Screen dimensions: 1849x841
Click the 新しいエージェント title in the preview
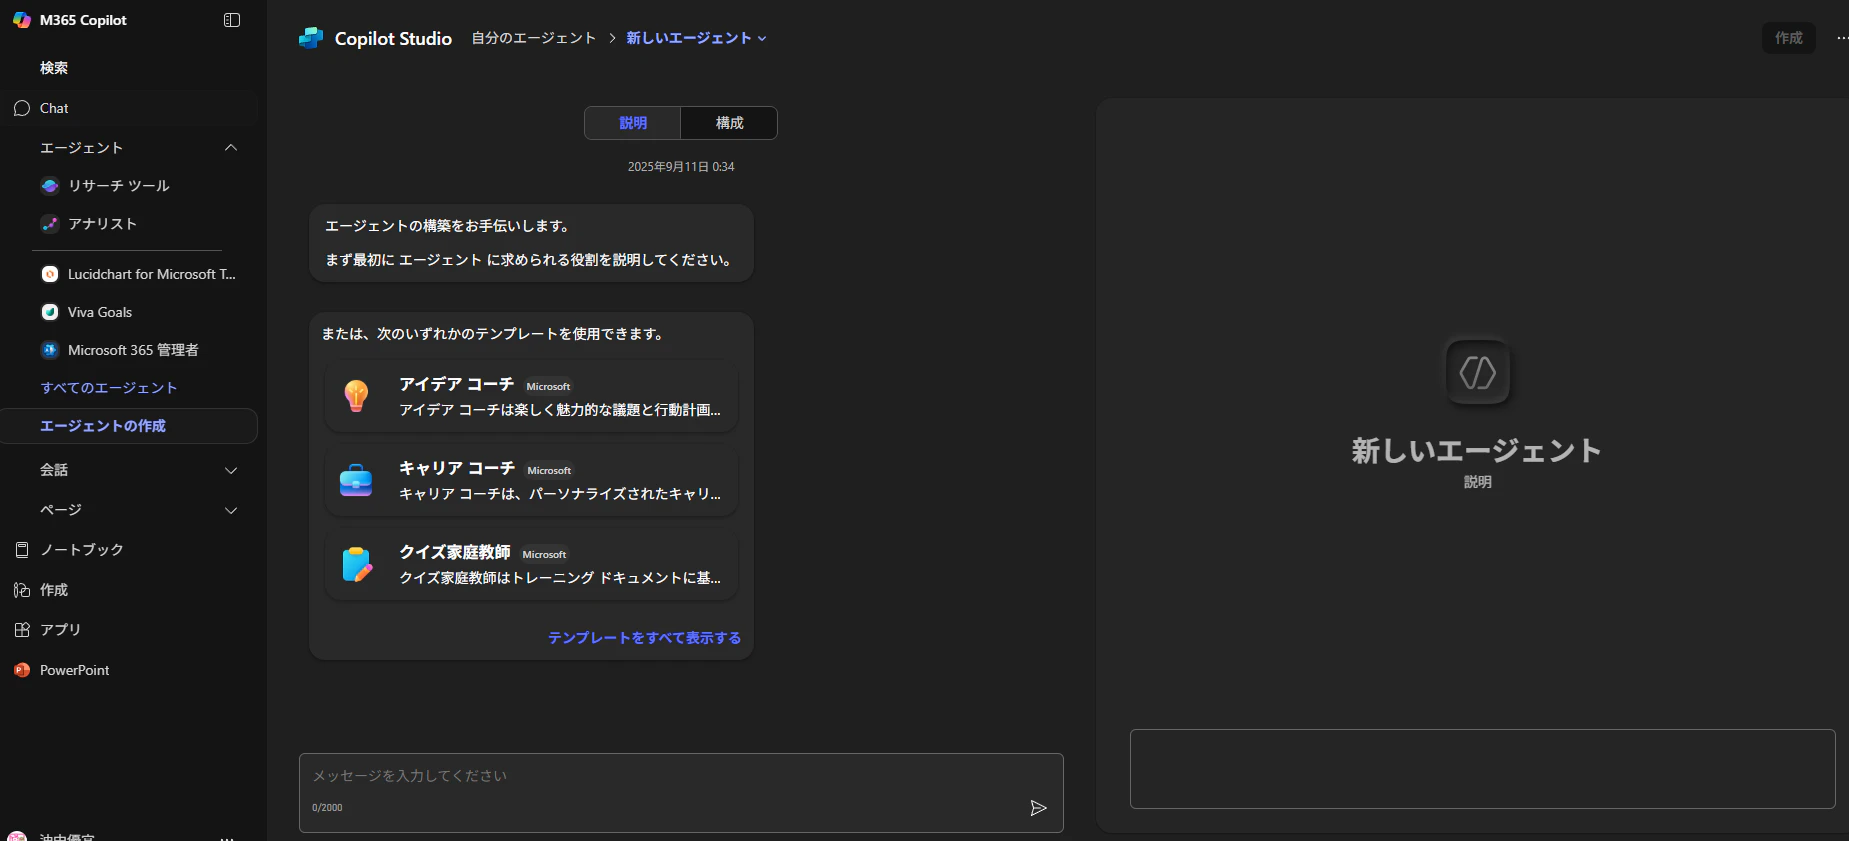click(1477, 451)
